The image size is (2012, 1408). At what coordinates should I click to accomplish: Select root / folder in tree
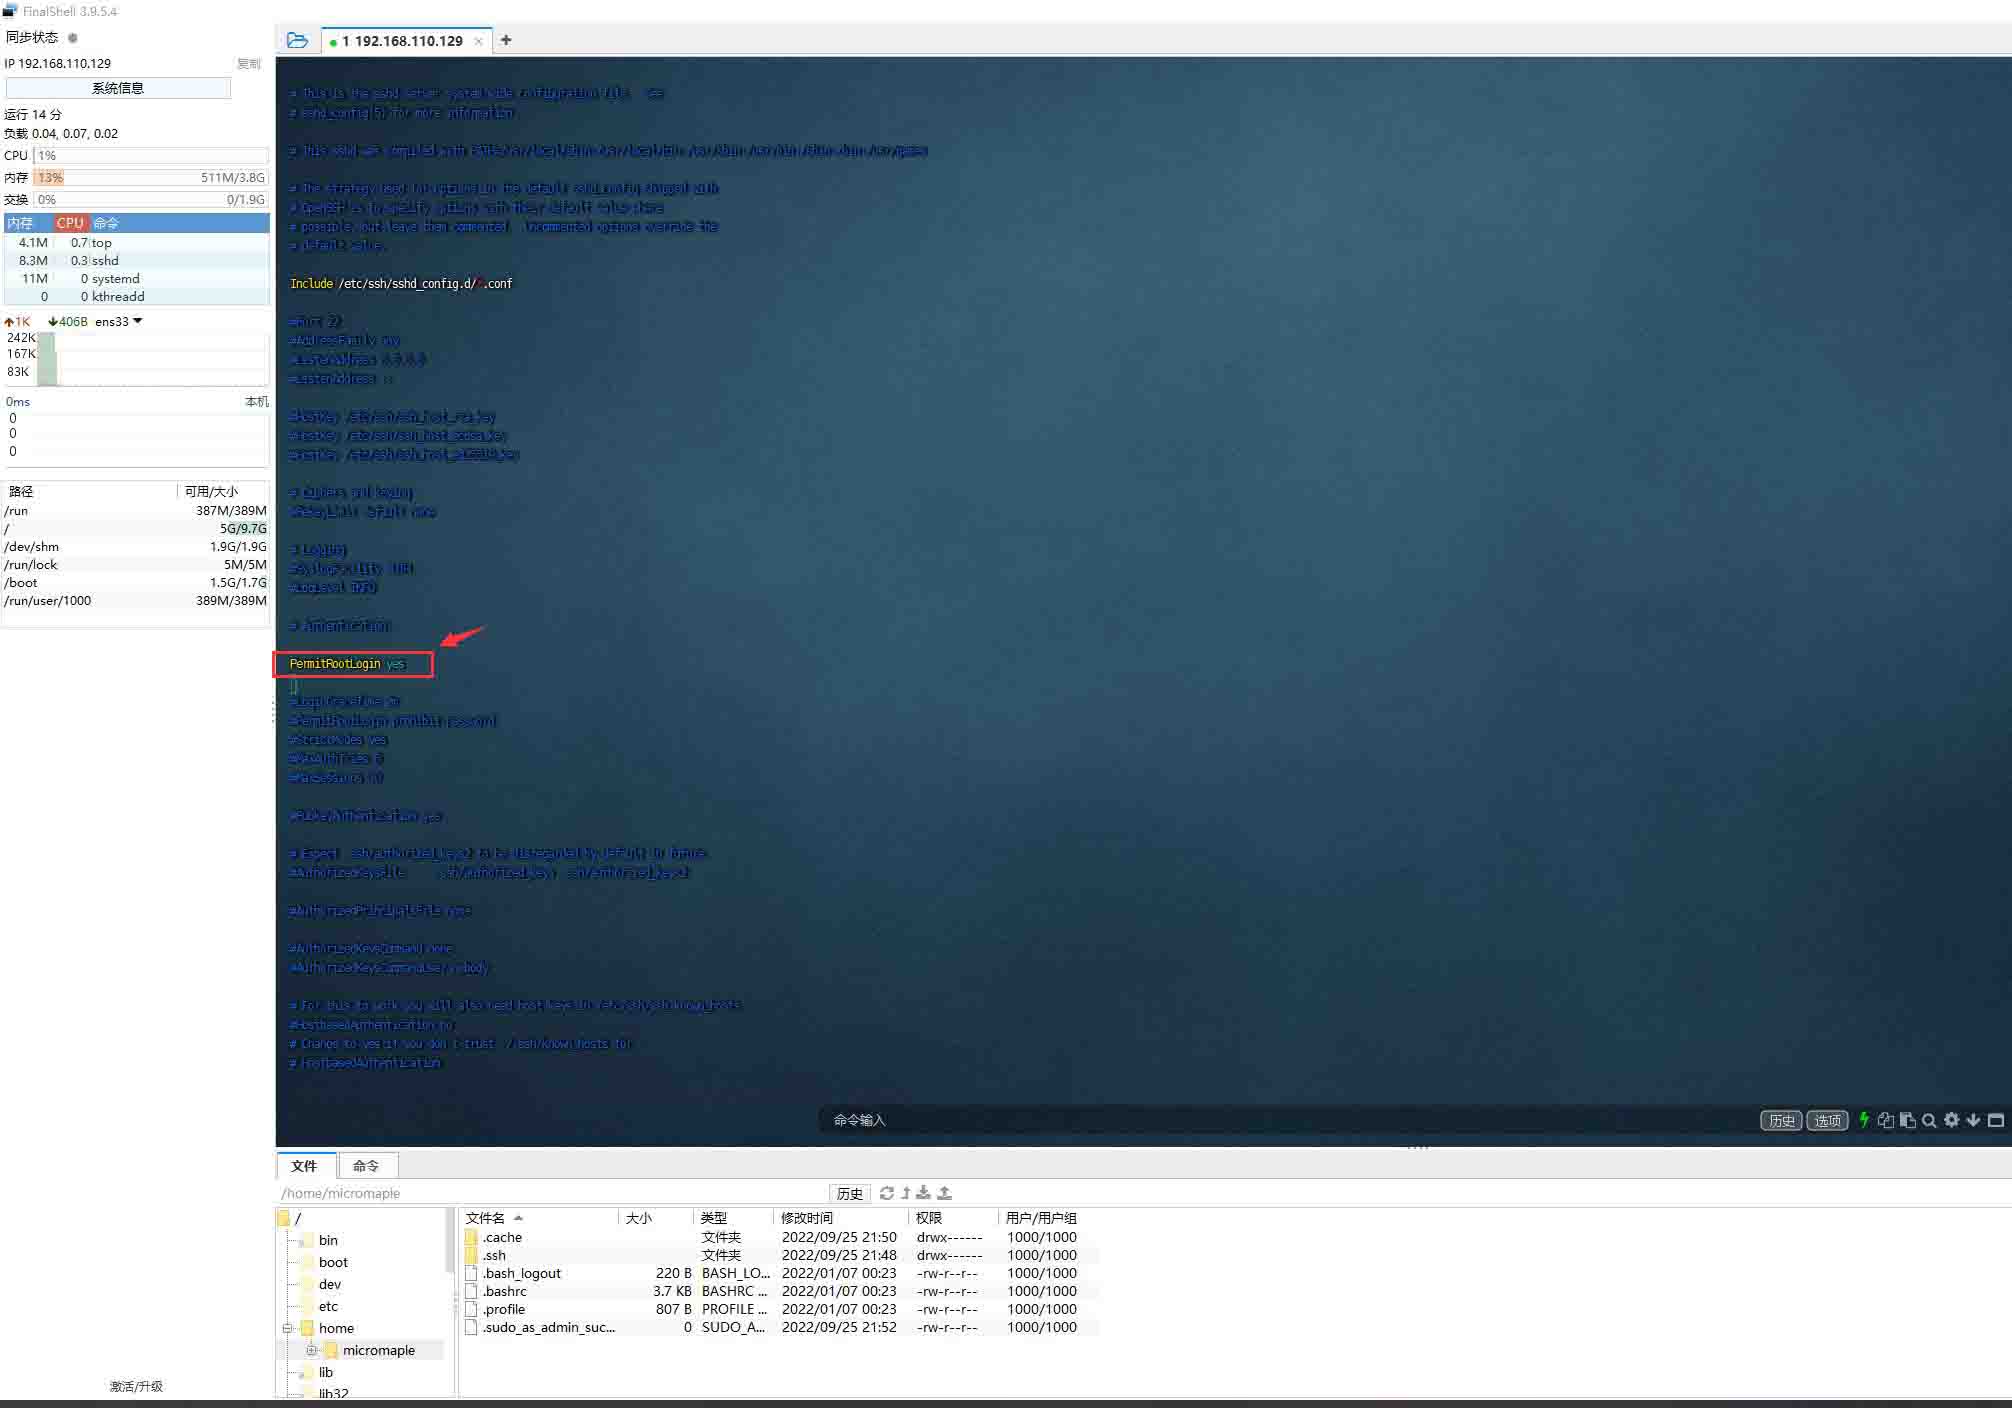tap(289, 1218)
